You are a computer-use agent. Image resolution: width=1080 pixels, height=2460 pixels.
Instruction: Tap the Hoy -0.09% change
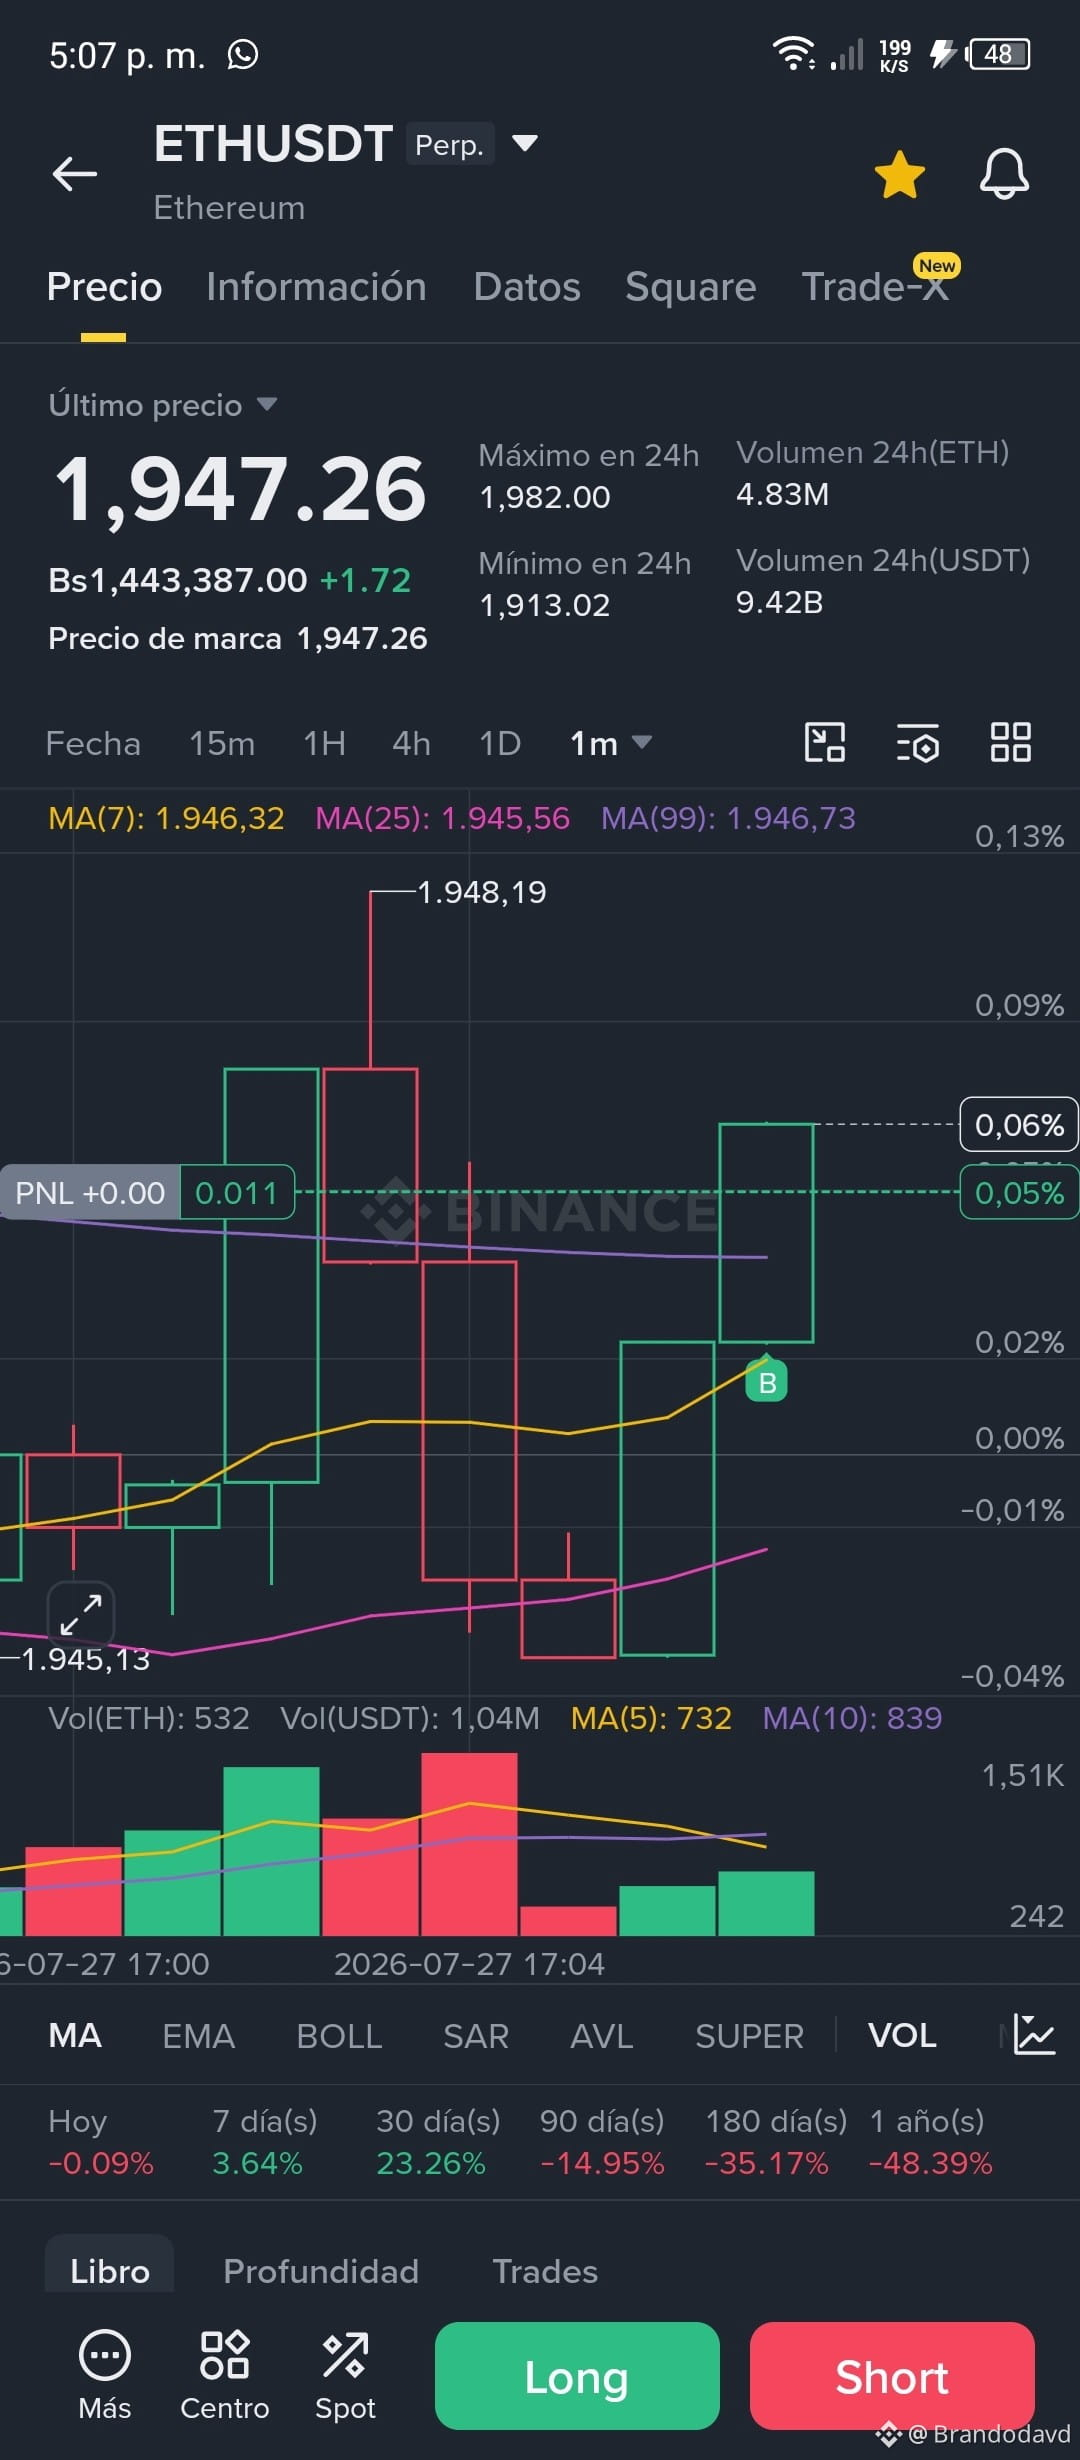[x=100, y=2142]
